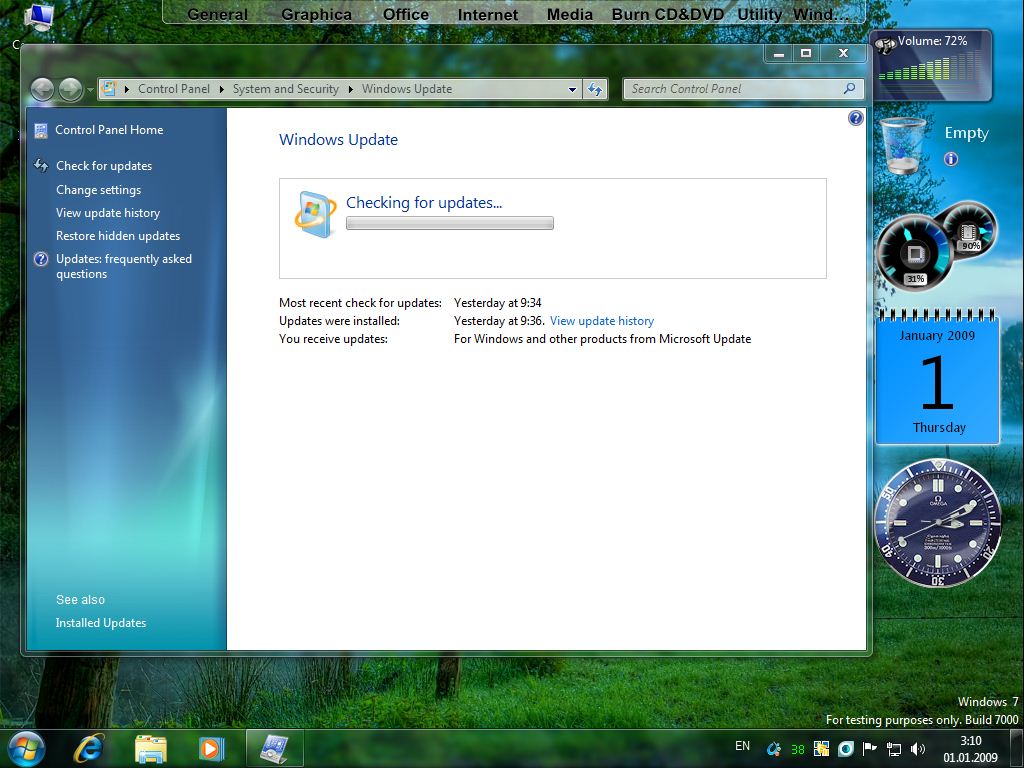Click Check for updates in sidebar
Screen dimensions: 1024x768
pyautogui.click(x=104, y=166)
